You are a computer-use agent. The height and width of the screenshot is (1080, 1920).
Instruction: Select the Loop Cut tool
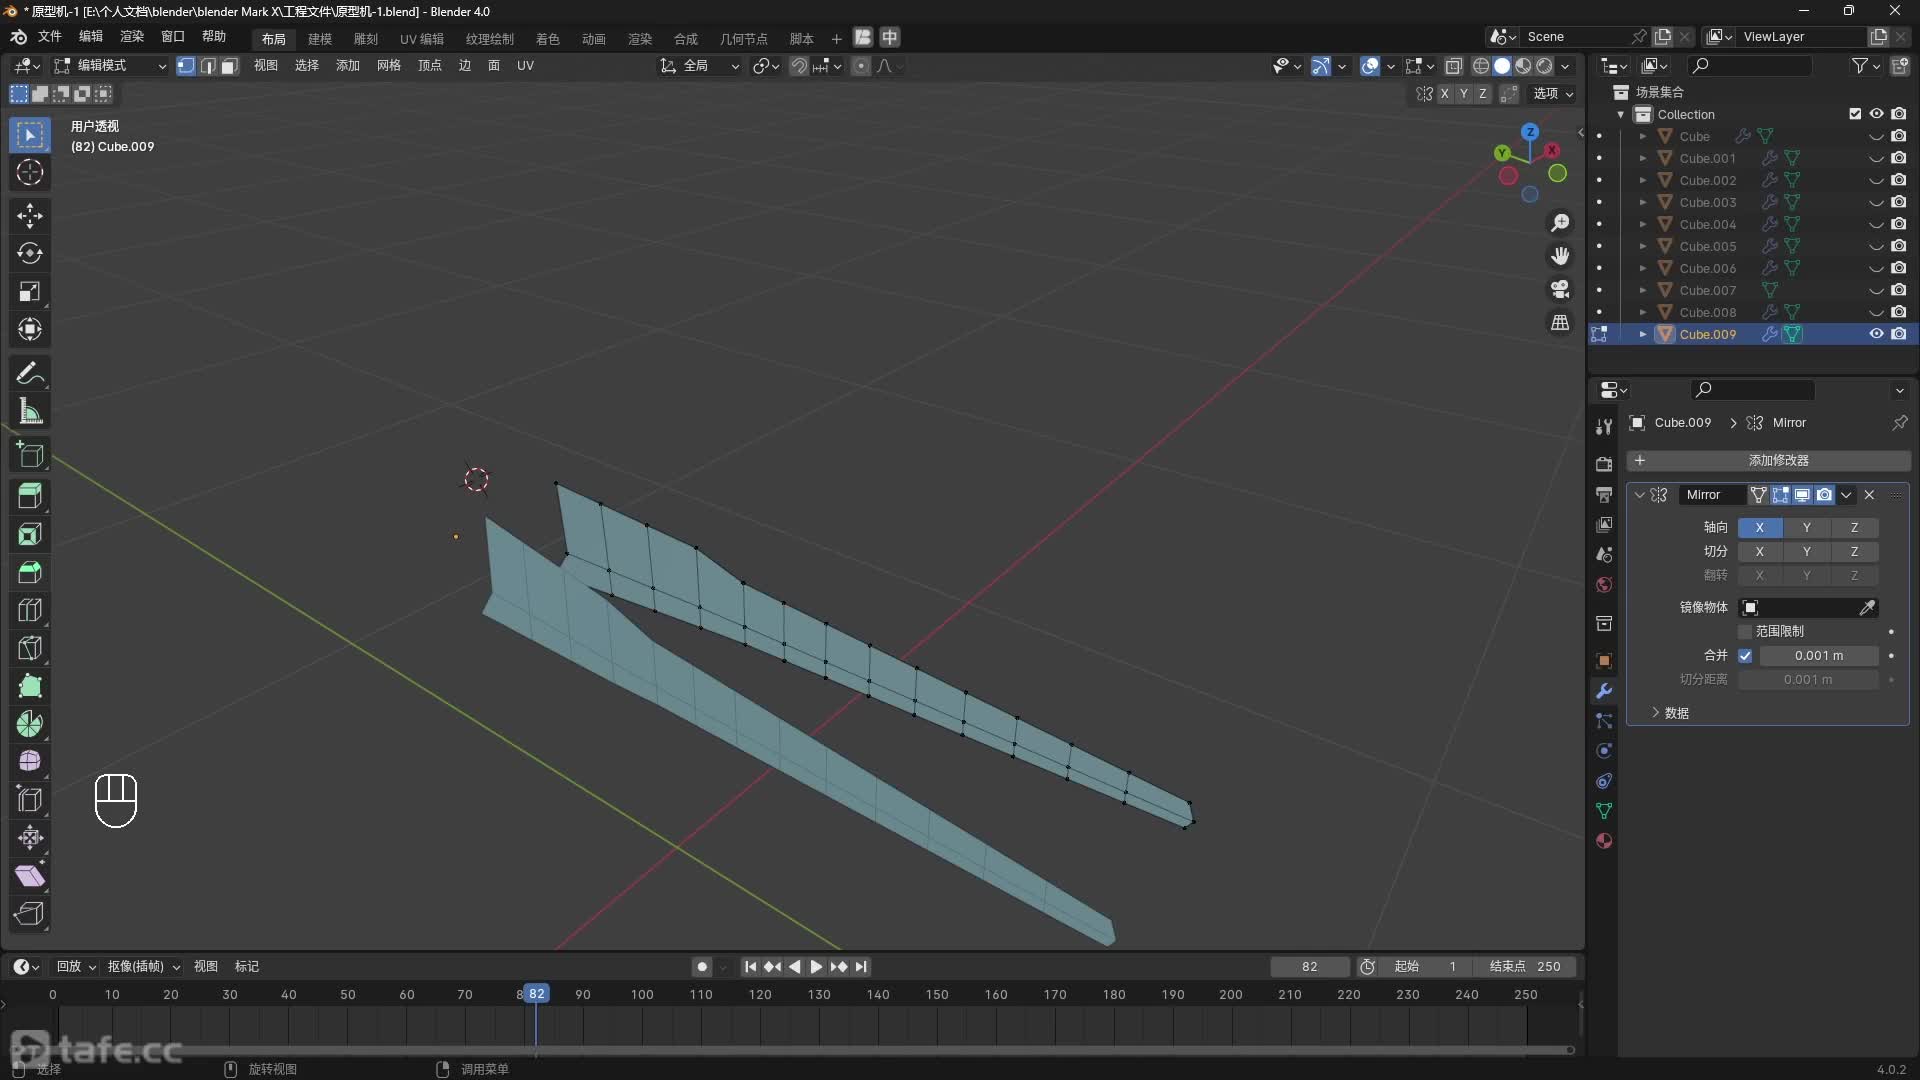30,610
